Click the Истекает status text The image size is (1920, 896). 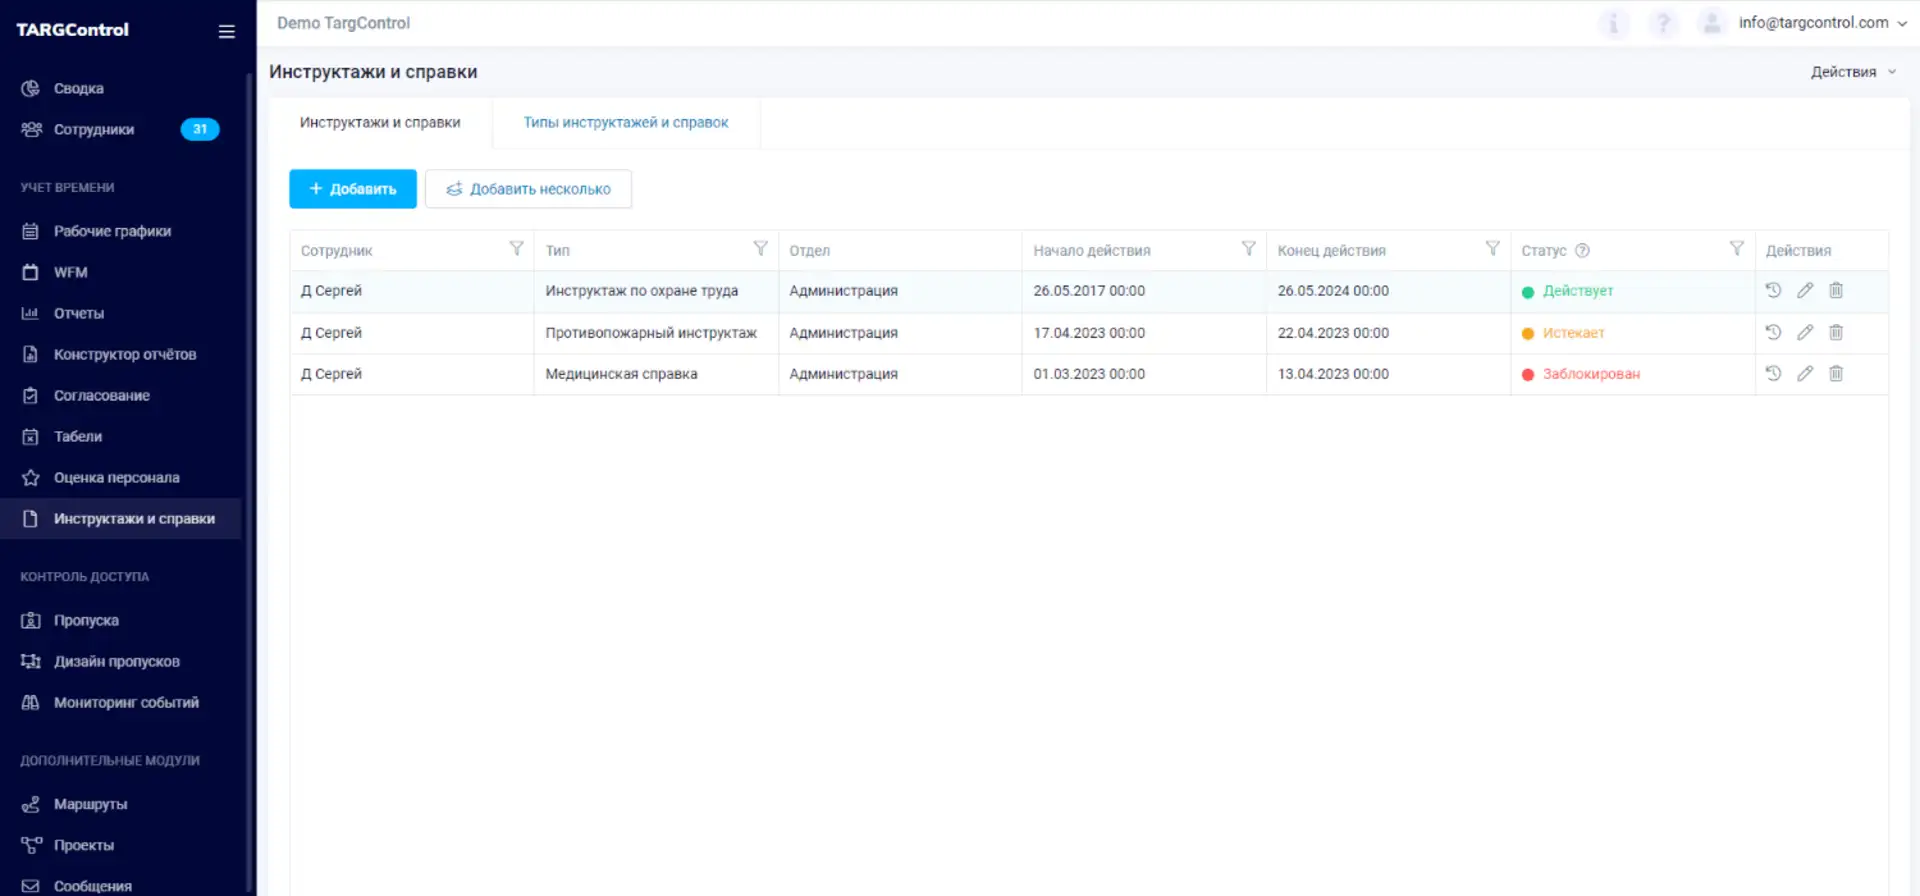tap(1573, 333)
